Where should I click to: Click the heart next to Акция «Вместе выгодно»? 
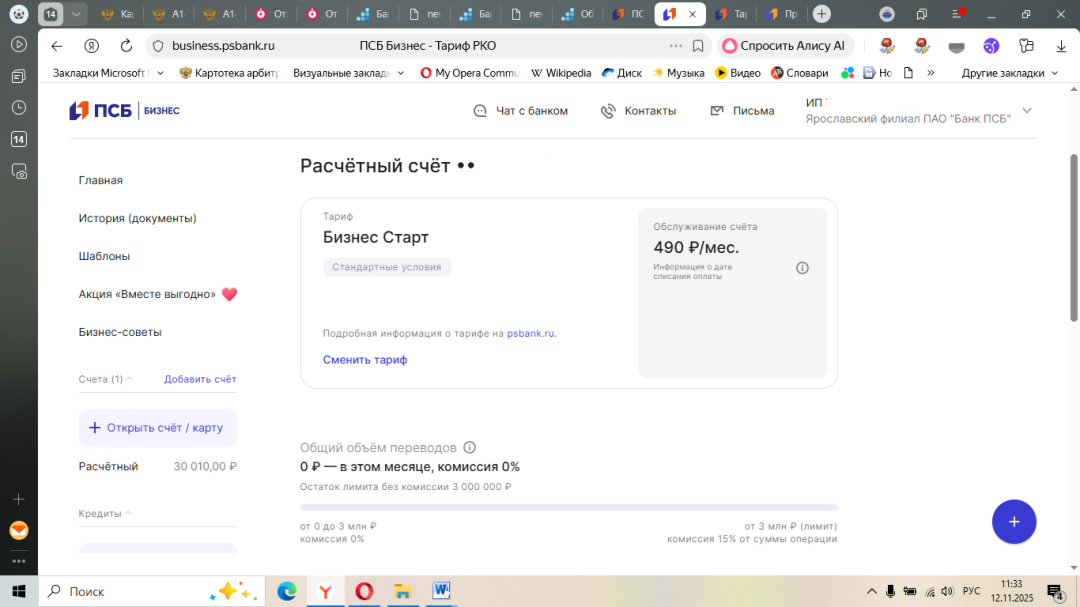(229, 293)
